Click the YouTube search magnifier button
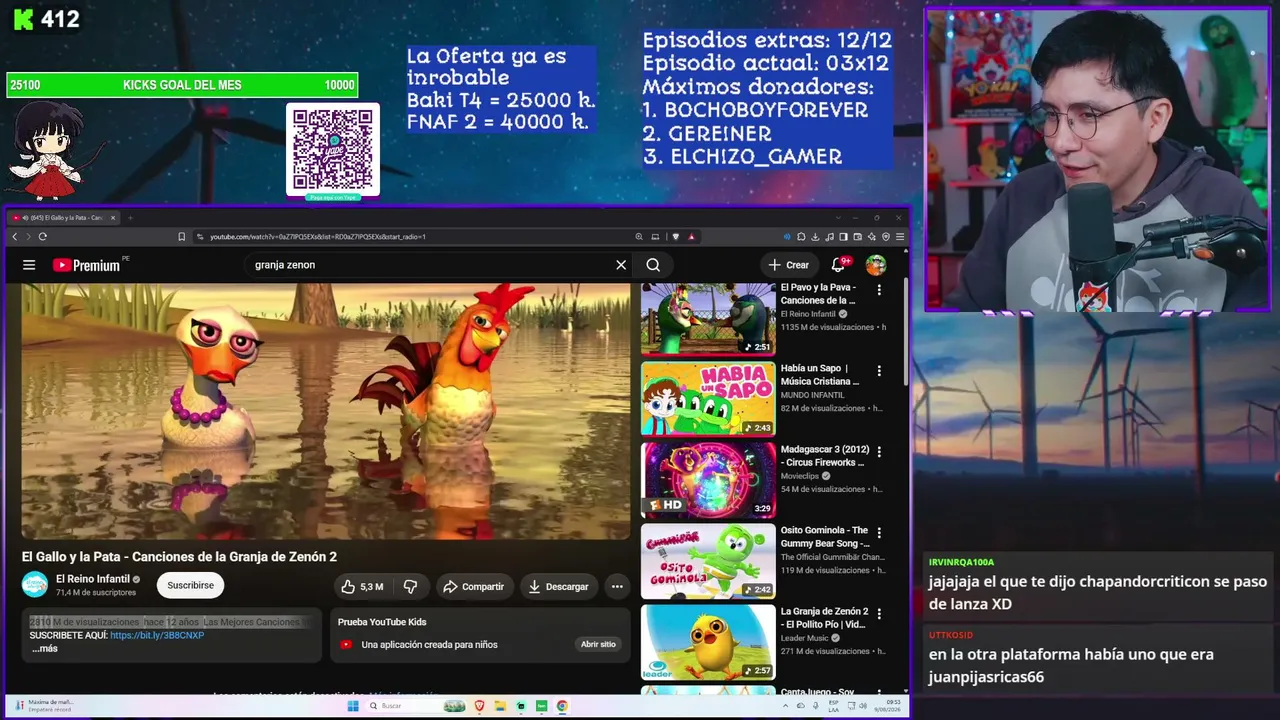 [x=653, y=265]
